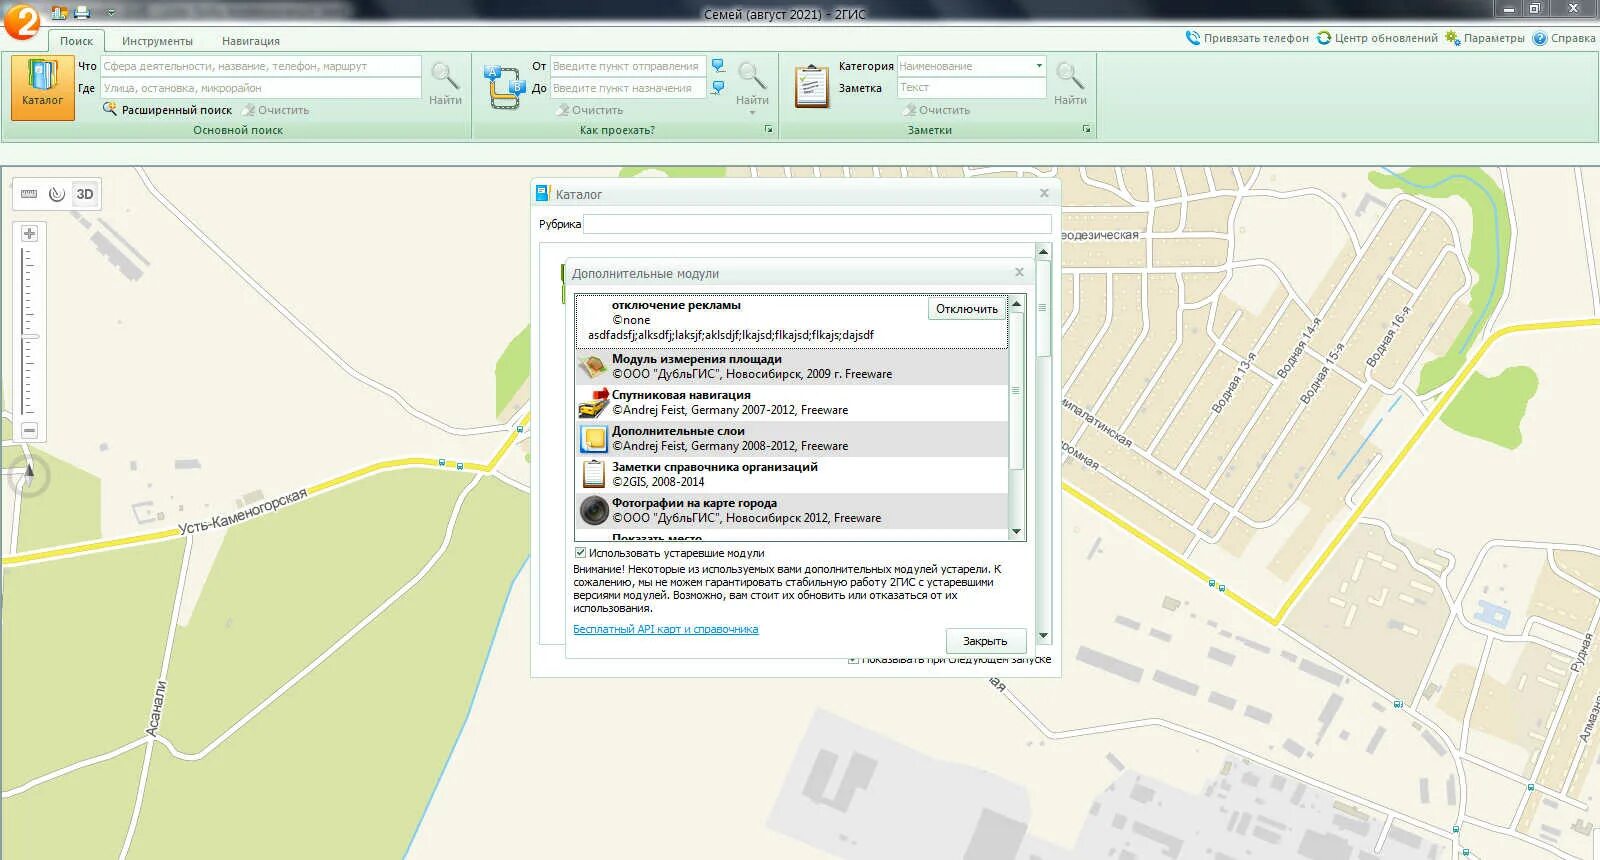This screenshot has height=860, width=1600.
Task: Click the print icon in quick access toolbar
Action: tap(82, 12)
